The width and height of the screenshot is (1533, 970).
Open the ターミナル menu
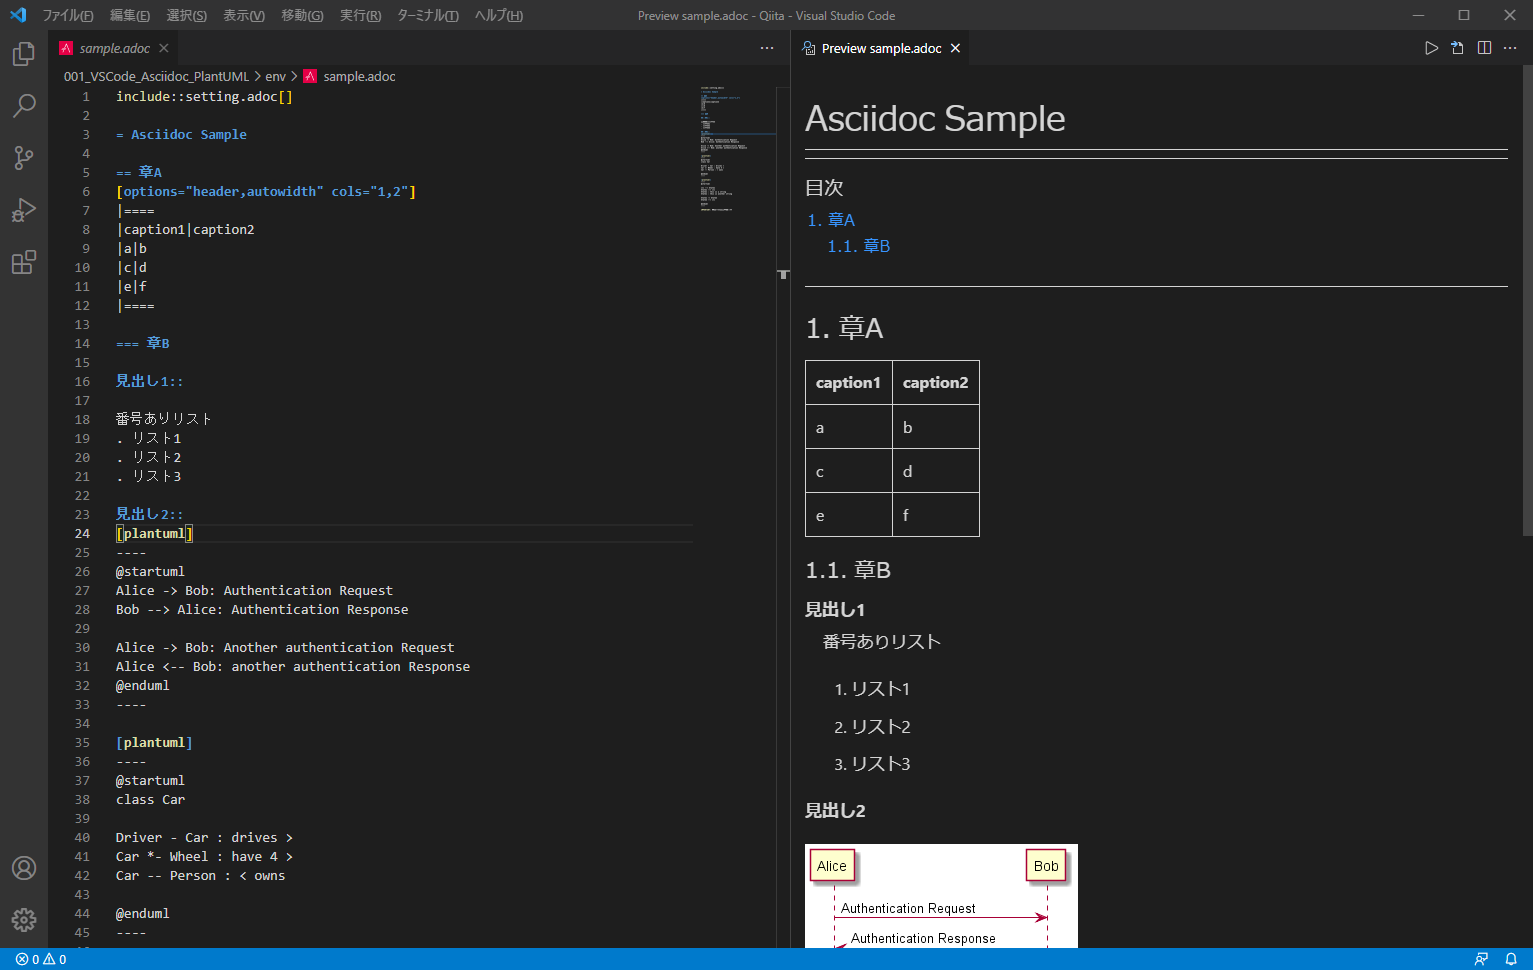pos(427,15)
